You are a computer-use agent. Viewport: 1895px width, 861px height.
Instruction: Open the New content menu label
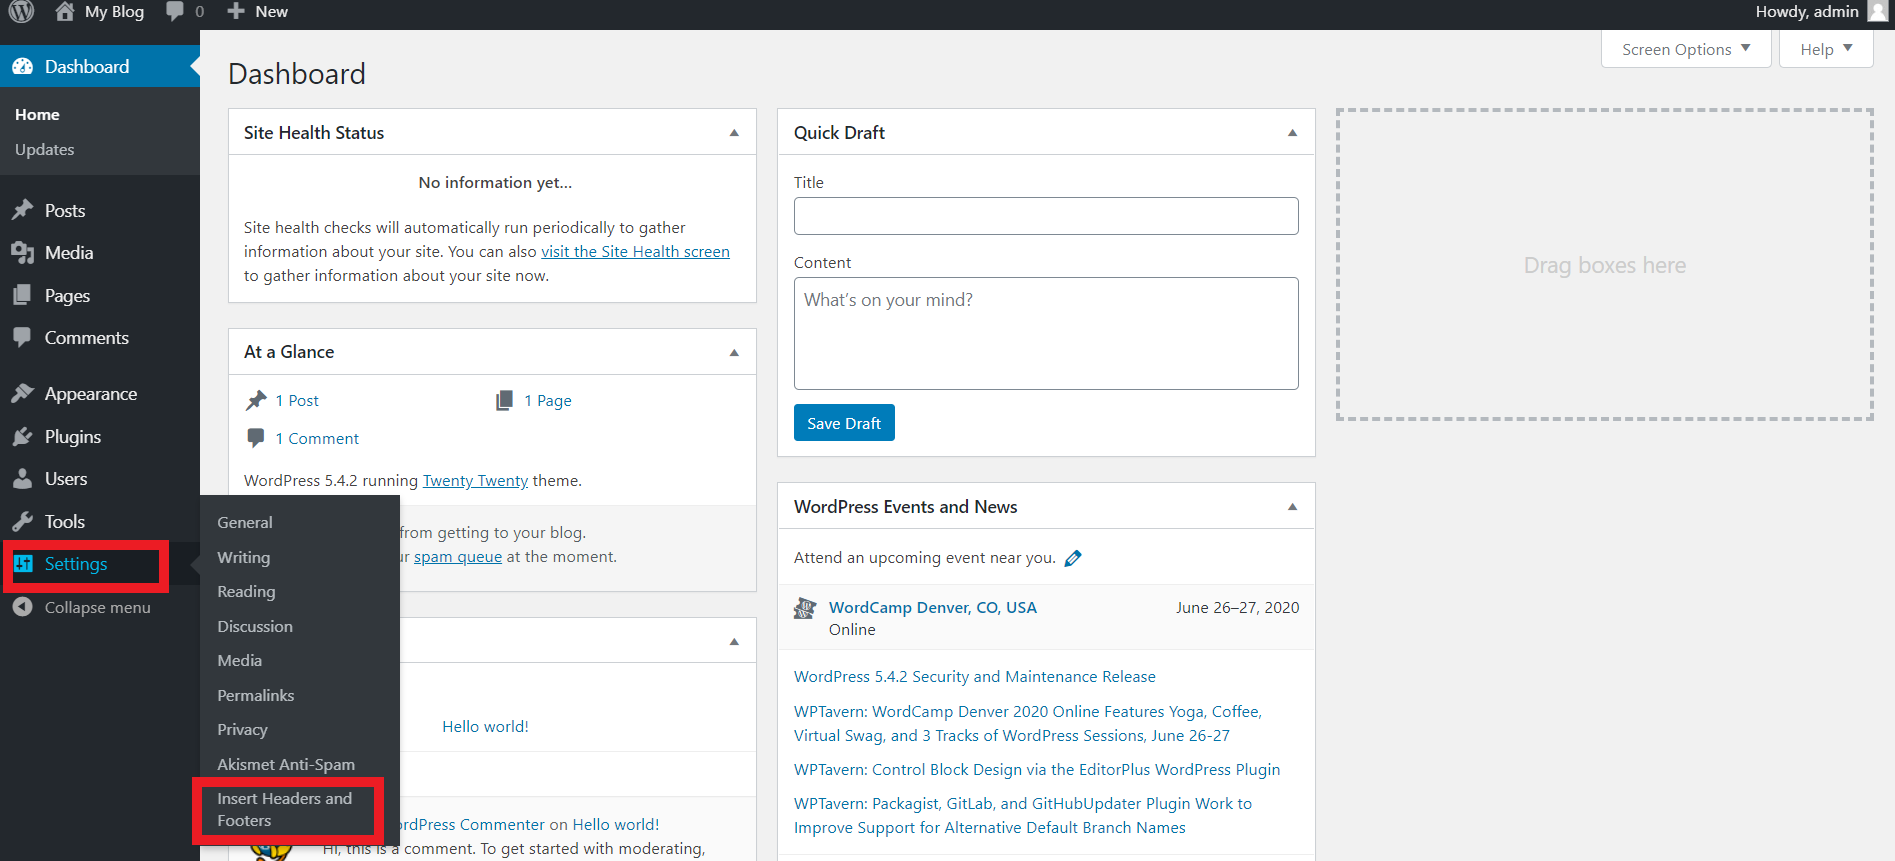click(x=271, y=11)
